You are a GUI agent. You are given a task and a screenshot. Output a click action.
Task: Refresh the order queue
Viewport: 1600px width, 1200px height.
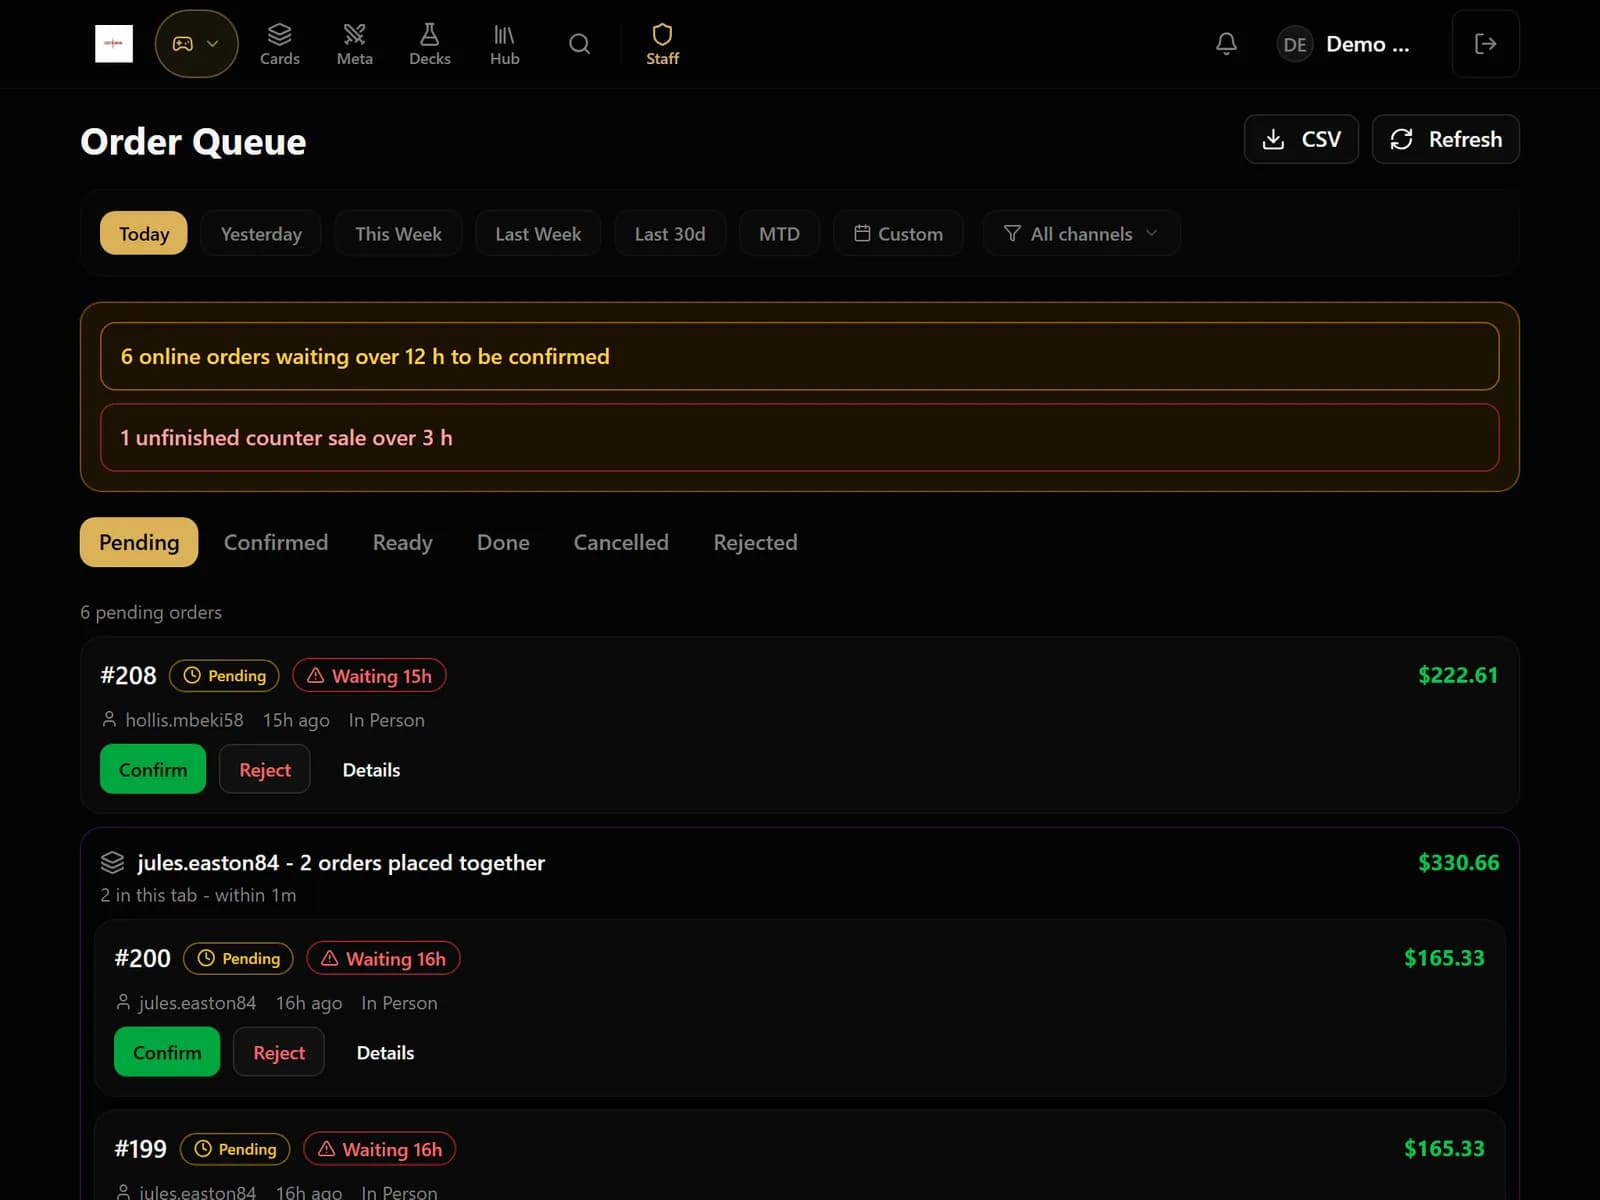pos(1445,139)
